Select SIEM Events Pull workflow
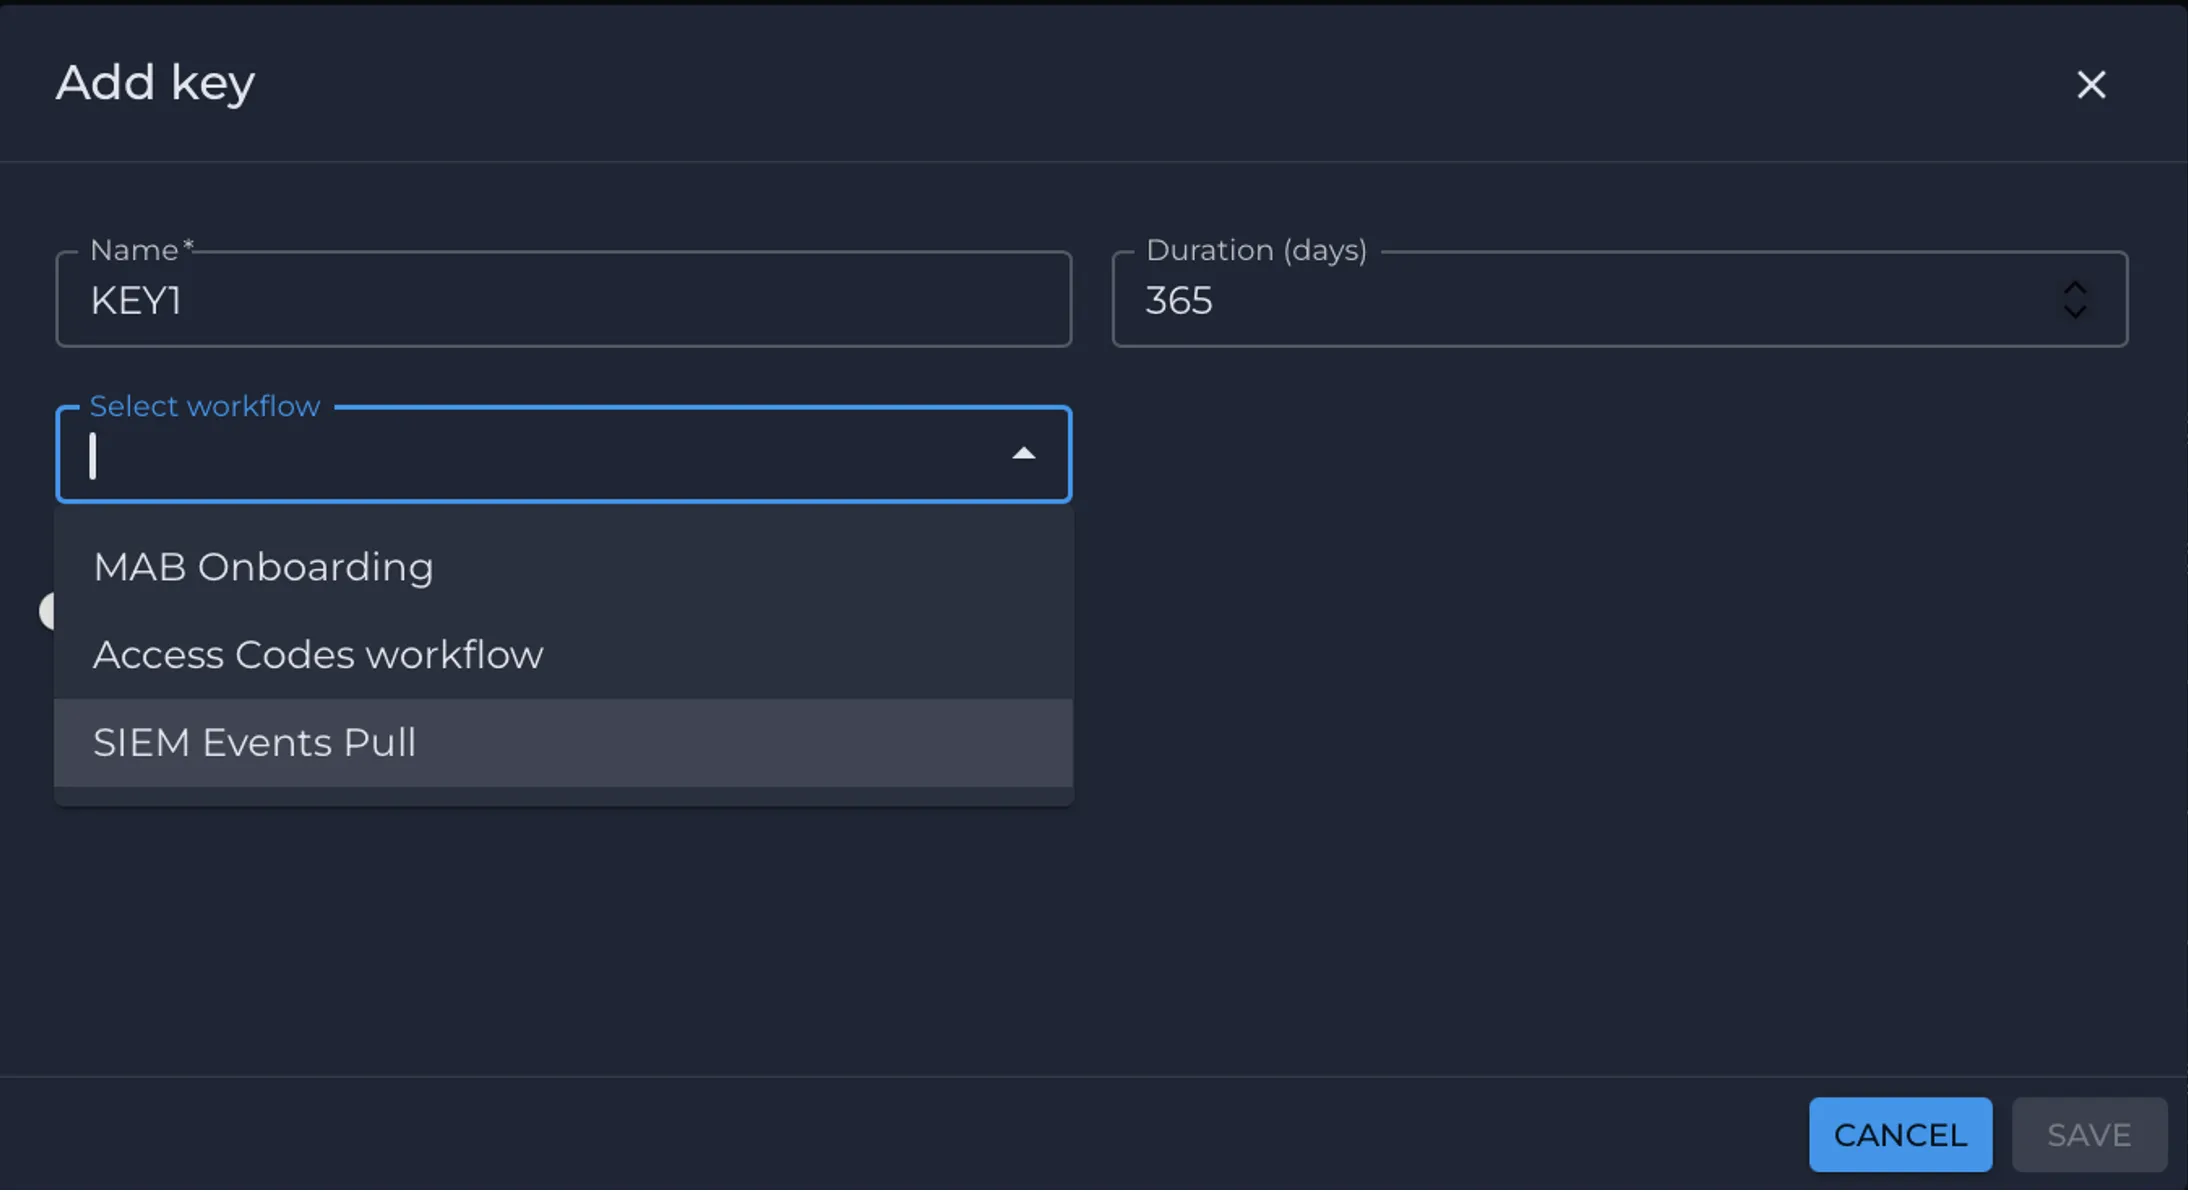 563,743
